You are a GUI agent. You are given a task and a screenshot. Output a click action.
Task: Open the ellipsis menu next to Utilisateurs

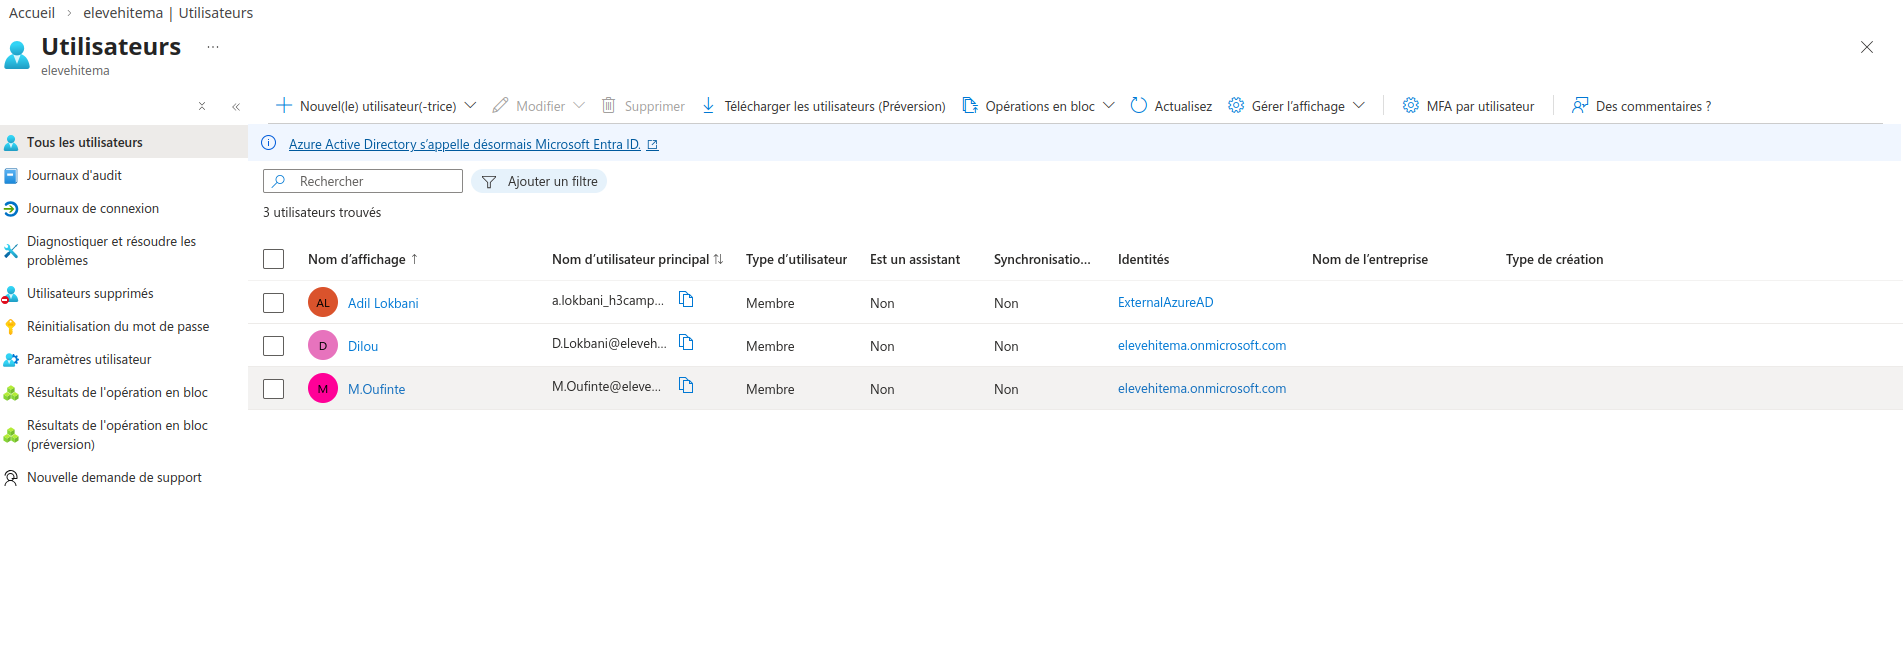tap(213, 47)
